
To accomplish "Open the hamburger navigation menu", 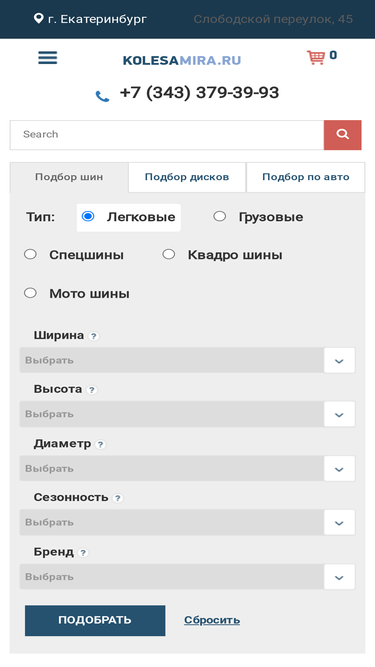I will 48,58.
